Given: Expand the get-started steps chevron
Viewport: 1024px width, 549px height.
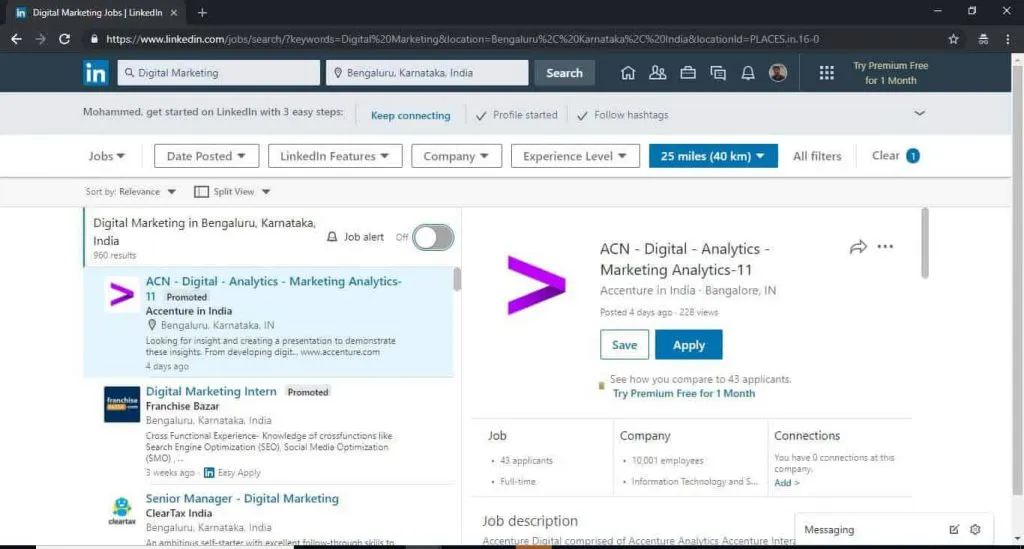Looking at the screenshot, I should coord(920,114).
